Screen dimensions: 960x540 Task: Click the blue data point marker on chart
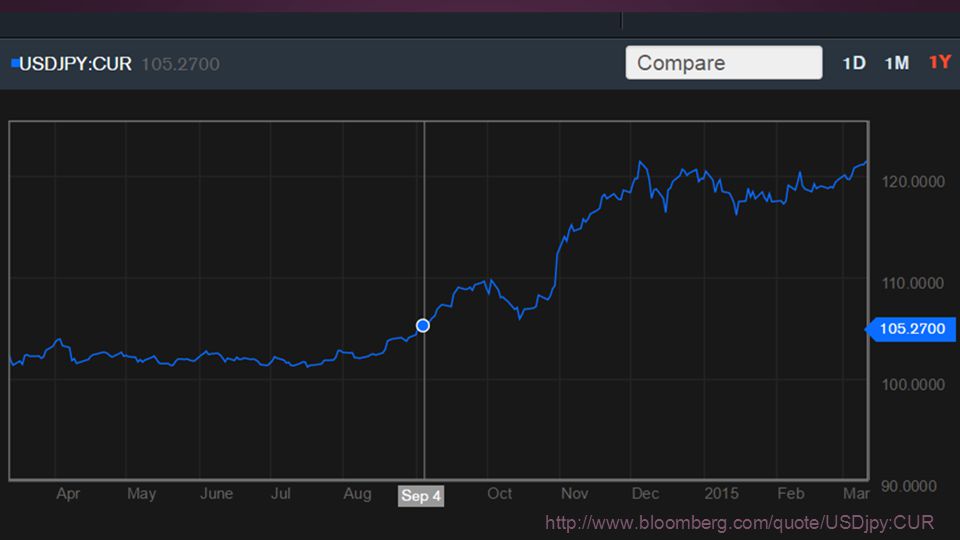(423, 326)
